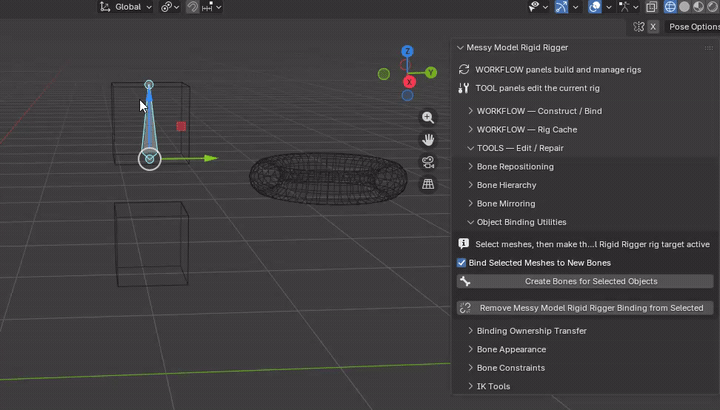Open the Global transform orientation dropdown
Viewport: 720px width, 410px height.
pos(125,7)
